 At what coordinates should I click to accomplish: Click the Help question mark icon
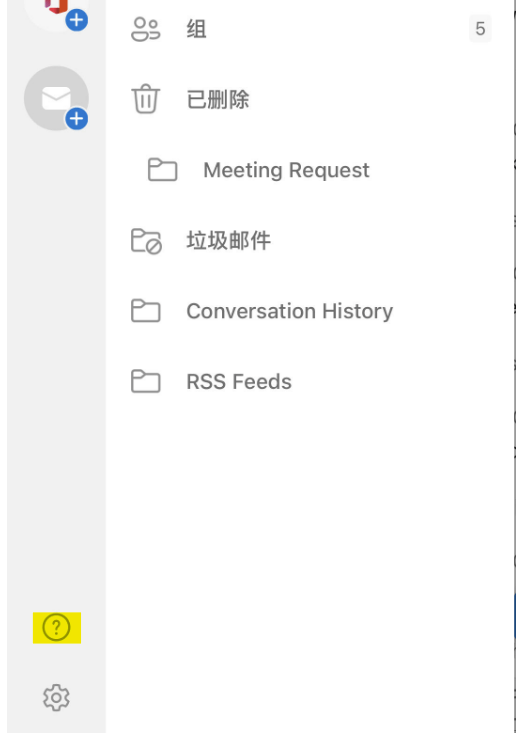click(57, 627)
